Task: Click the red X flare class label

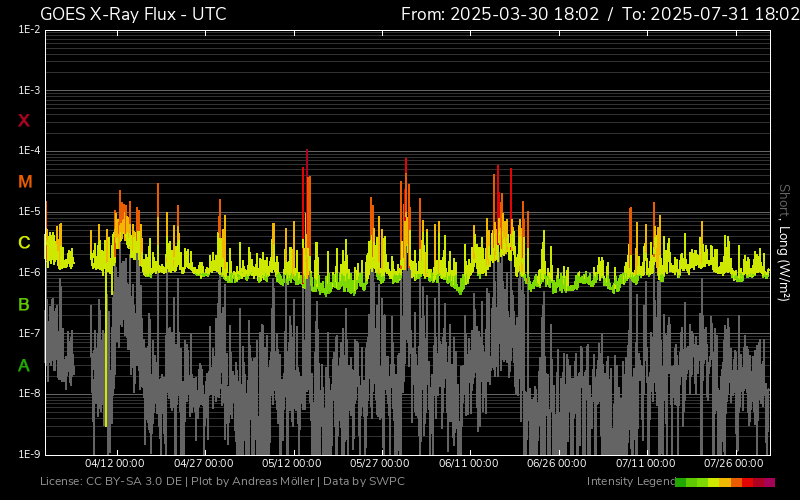Action: (x=24, y=121)
